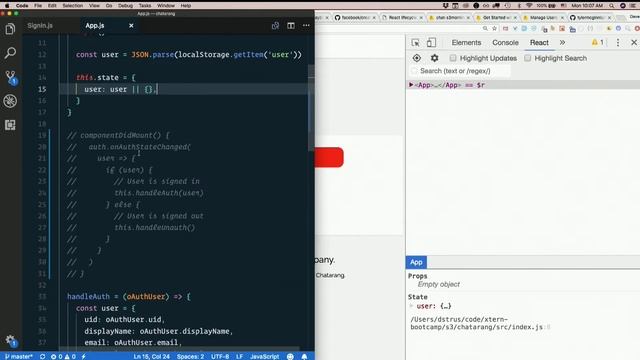This screenshot has width=640, height=360.
Task: Click the index.js source path link
Action: (479, 323)
